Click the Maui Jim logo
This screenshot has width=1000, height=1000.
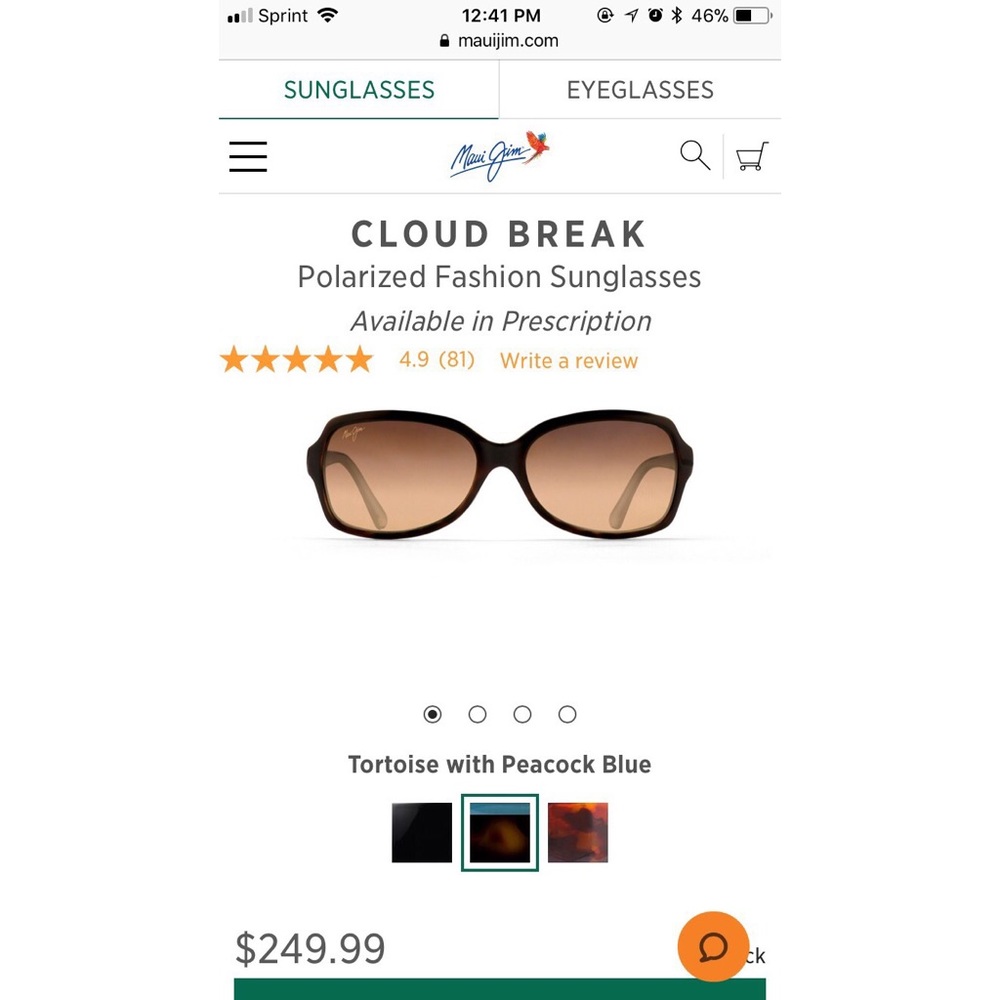[x=500, y=156]
